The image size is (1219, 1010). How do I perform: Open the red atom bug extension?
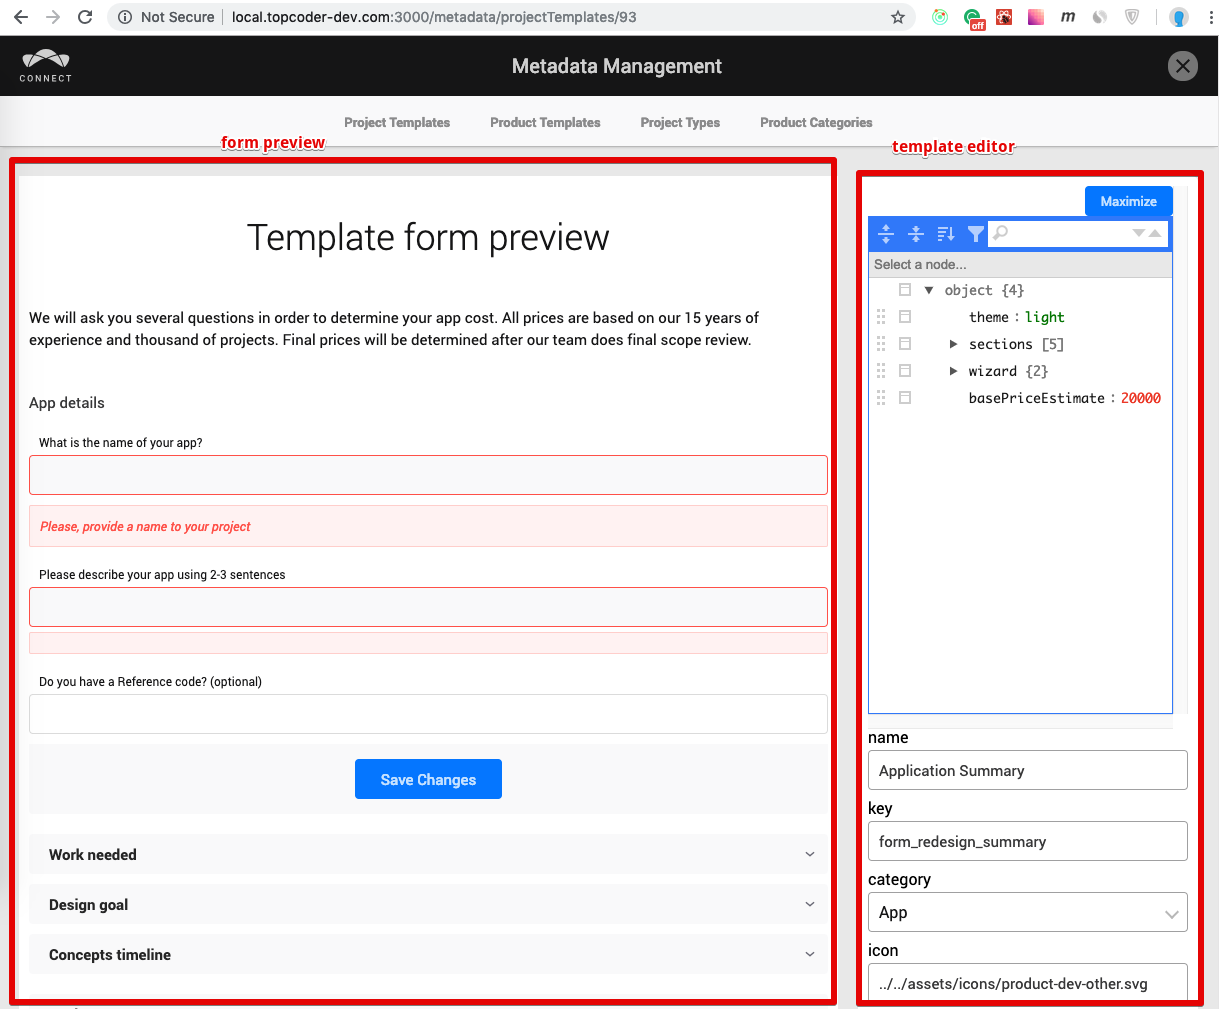click(1004, 17)
